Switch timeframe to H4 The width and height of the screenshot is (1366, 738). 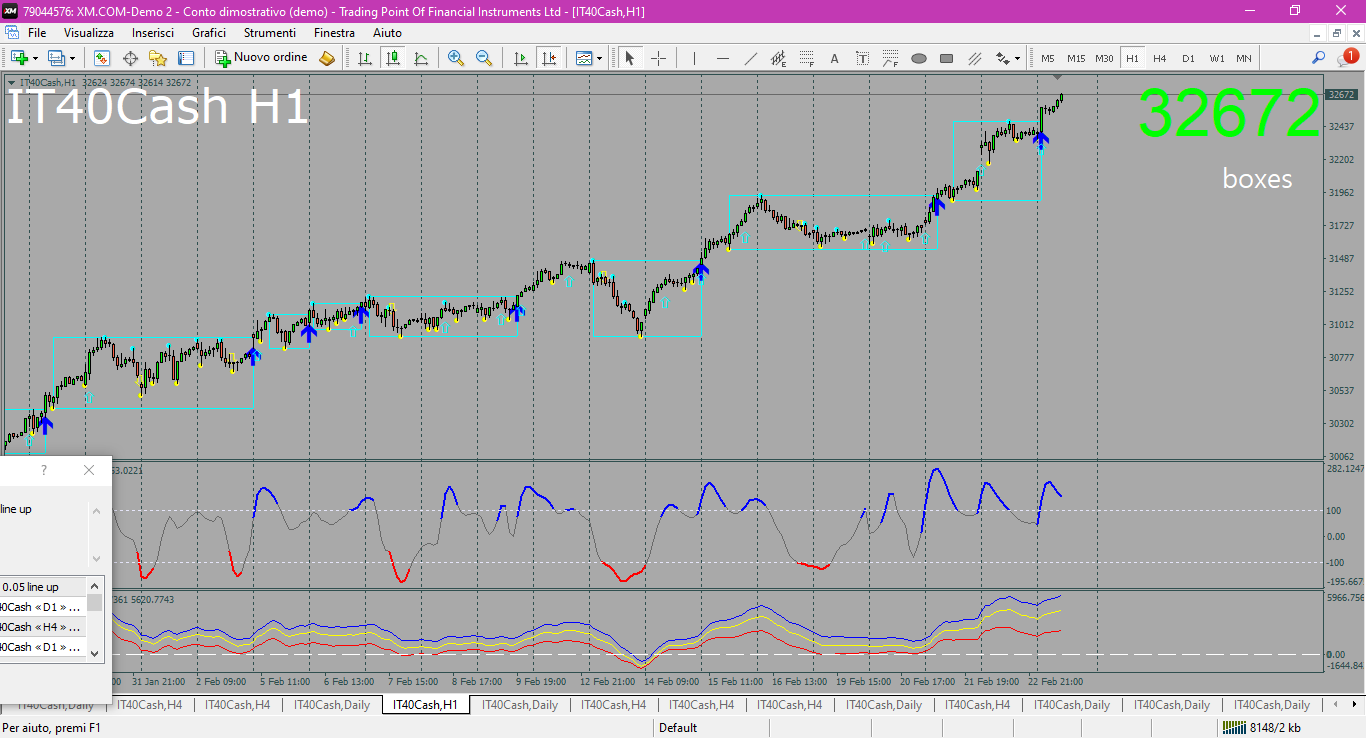[1160, 58]
